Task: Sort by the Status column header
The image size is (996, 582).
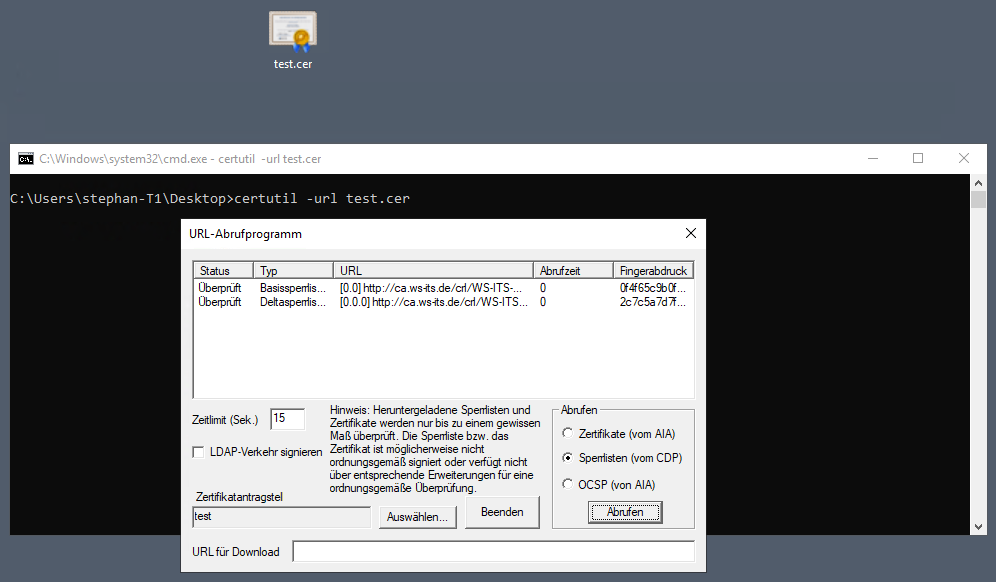Action: (223, 271)
